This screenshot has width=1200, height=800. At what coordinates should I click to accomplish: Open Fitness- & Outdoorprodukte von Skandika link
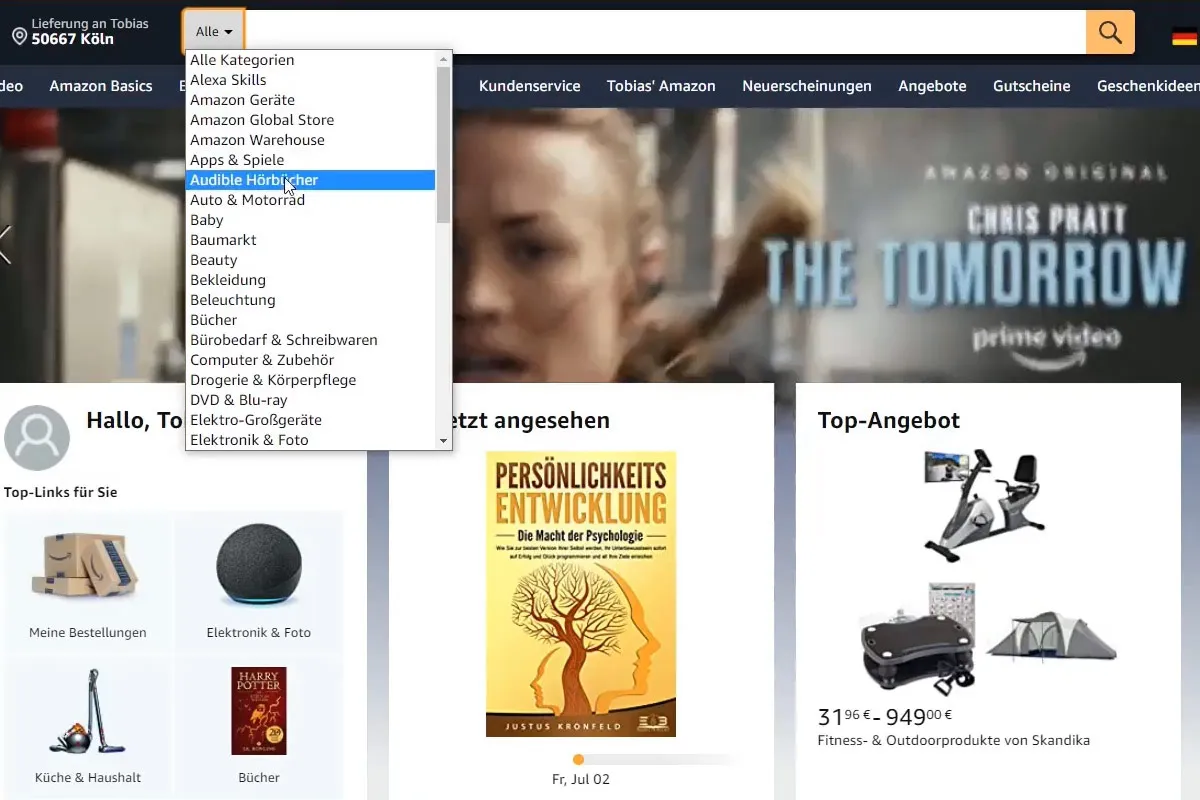(x=954, y=741)
